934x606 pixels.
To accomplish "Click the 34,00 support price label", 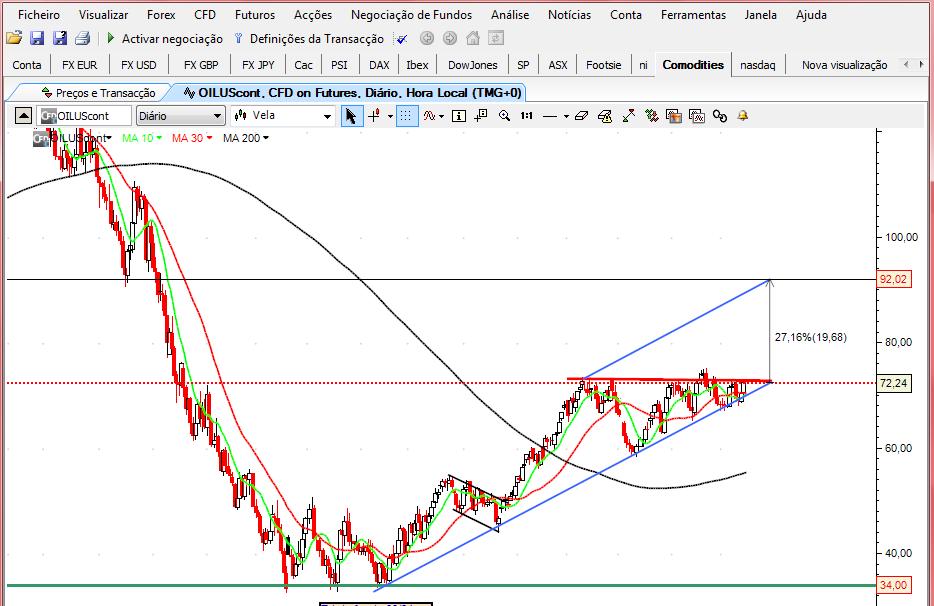I will coord(894,585).
